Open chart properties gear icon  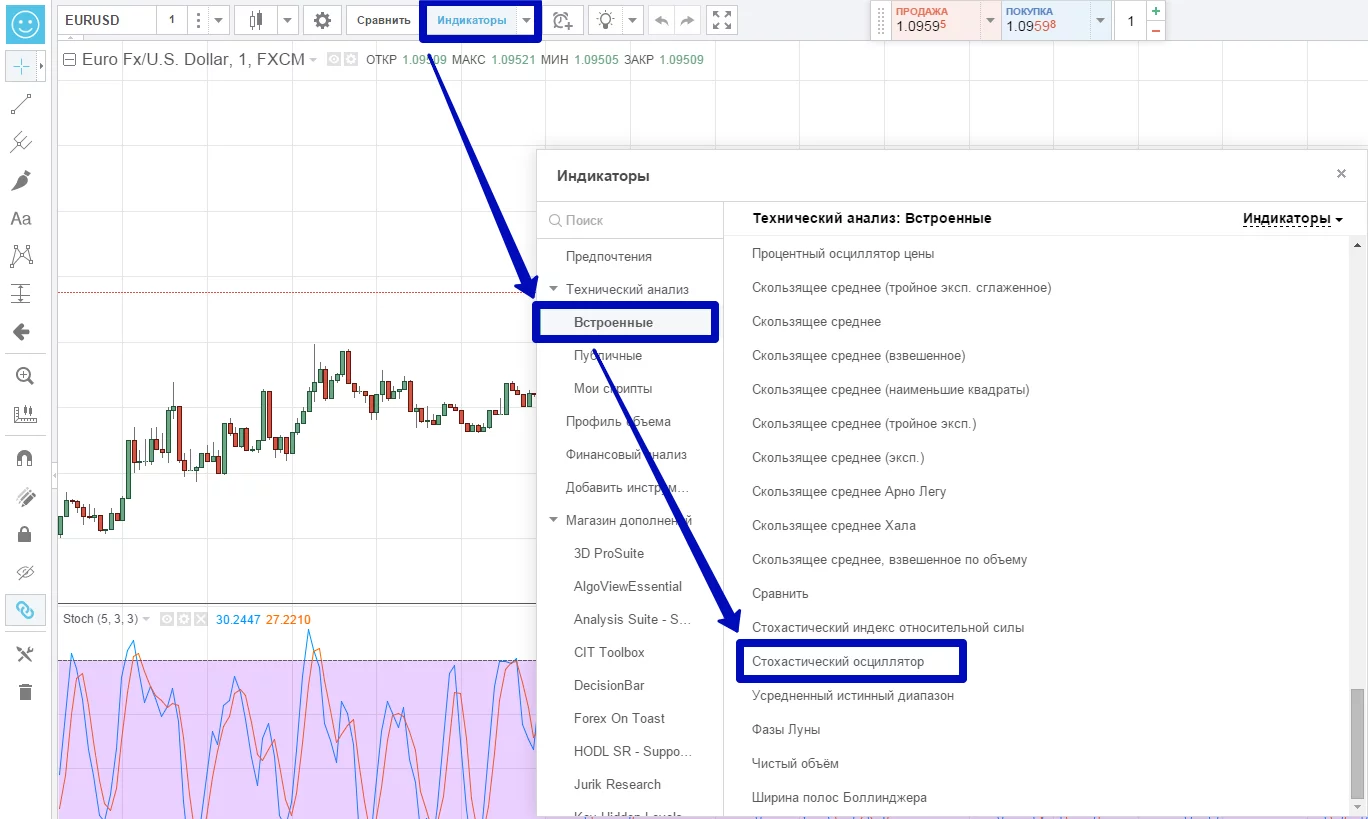(322, 20)
